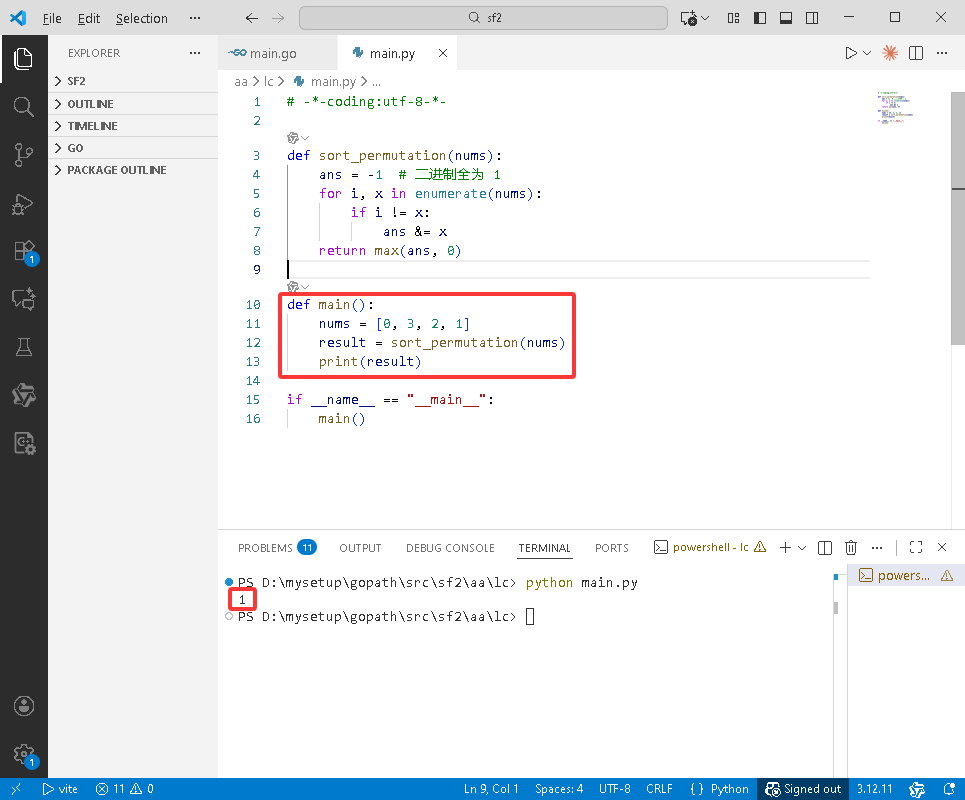
Task: Click the Signed out status item
Action: pos(803,789)
